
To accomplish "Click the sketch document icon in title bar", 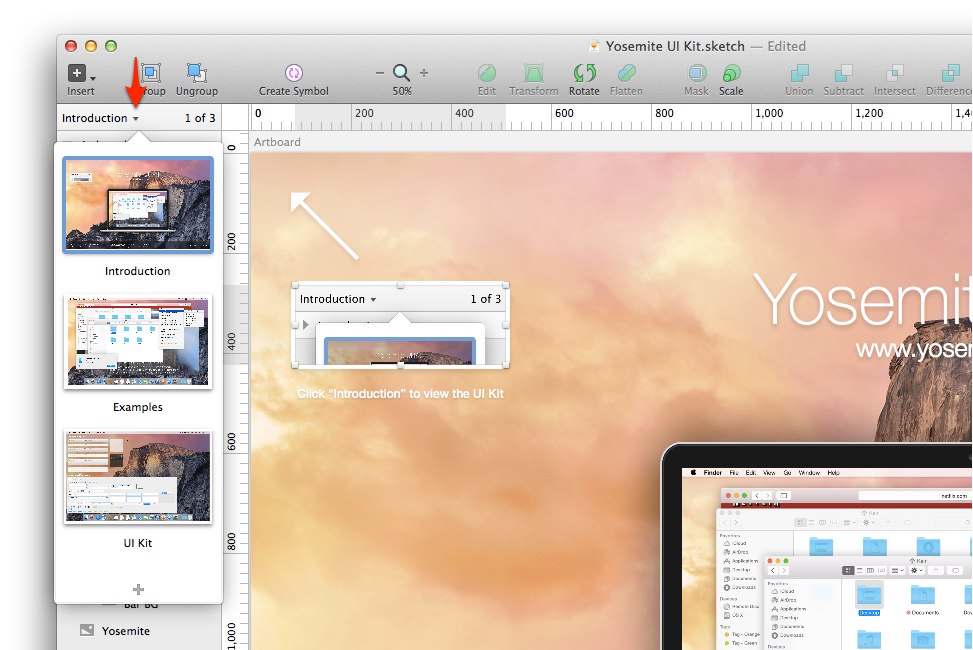I will point(594,46).
